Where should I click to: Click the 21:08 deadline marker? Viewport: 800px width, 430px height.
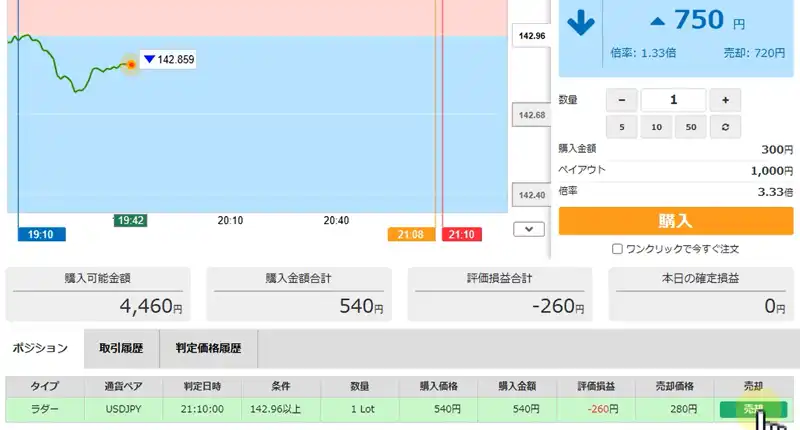tap(411, 235)
